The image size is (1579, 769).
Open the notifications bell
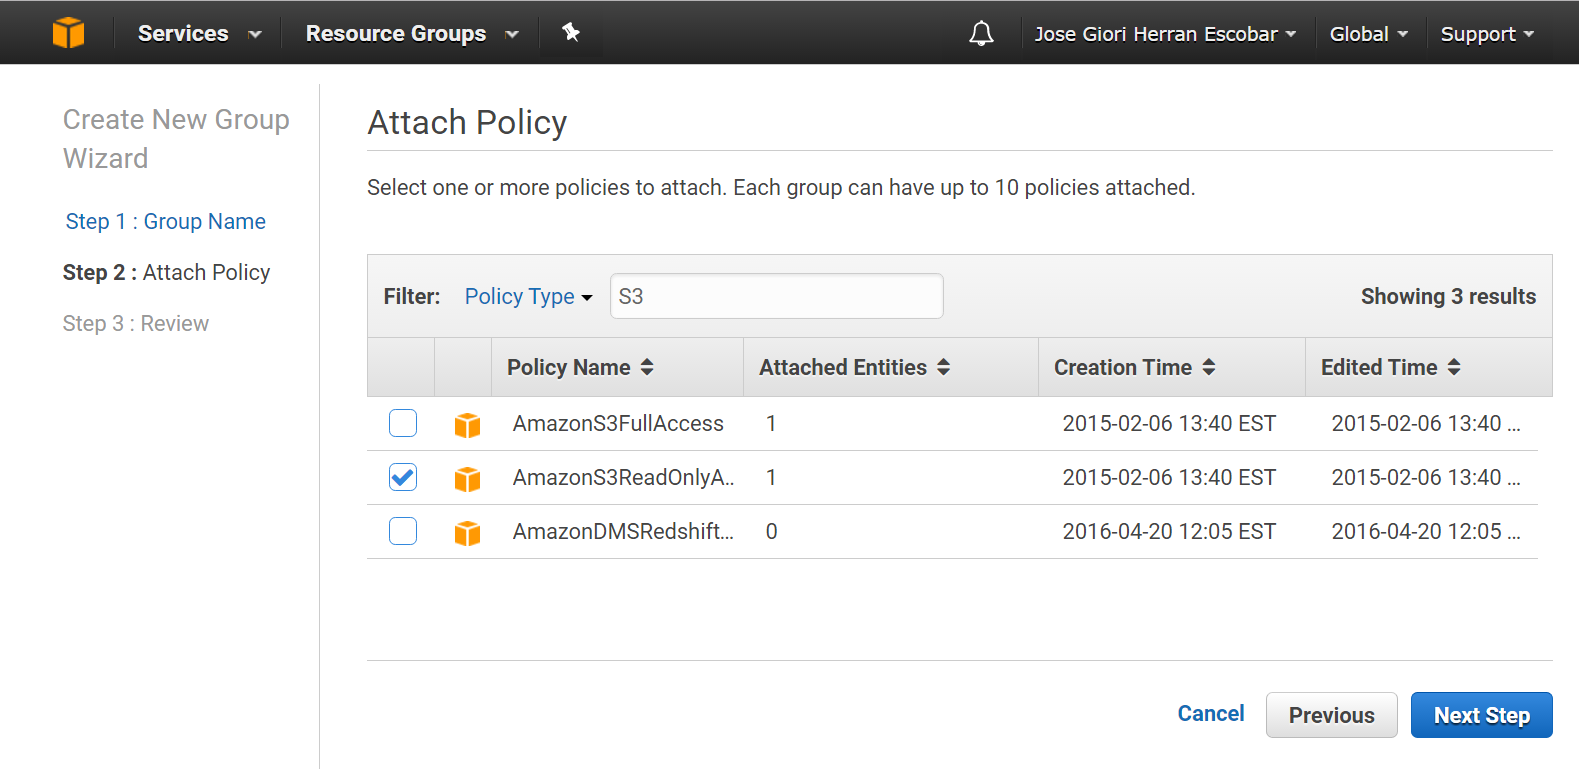[x=982, y=33]
